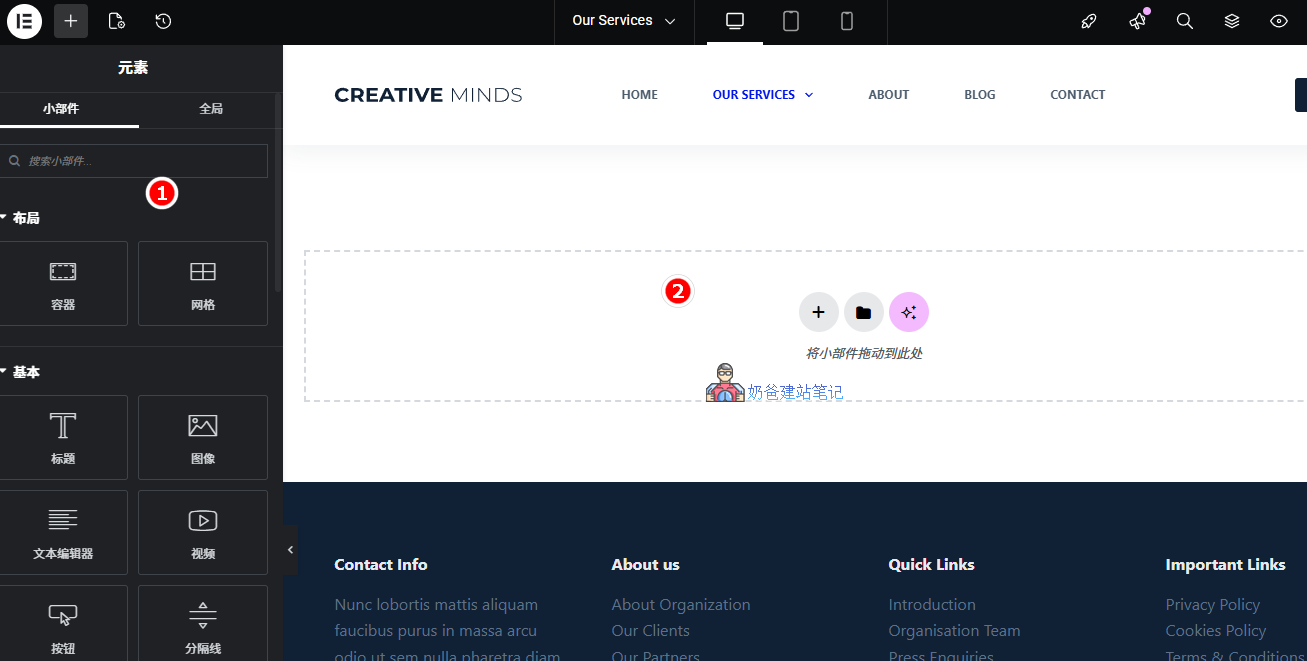The width and height of the screenshot is (1307, 661).
Task: Open the Finder search tool
Action: pyautogui.click(x=1185, y=21)
